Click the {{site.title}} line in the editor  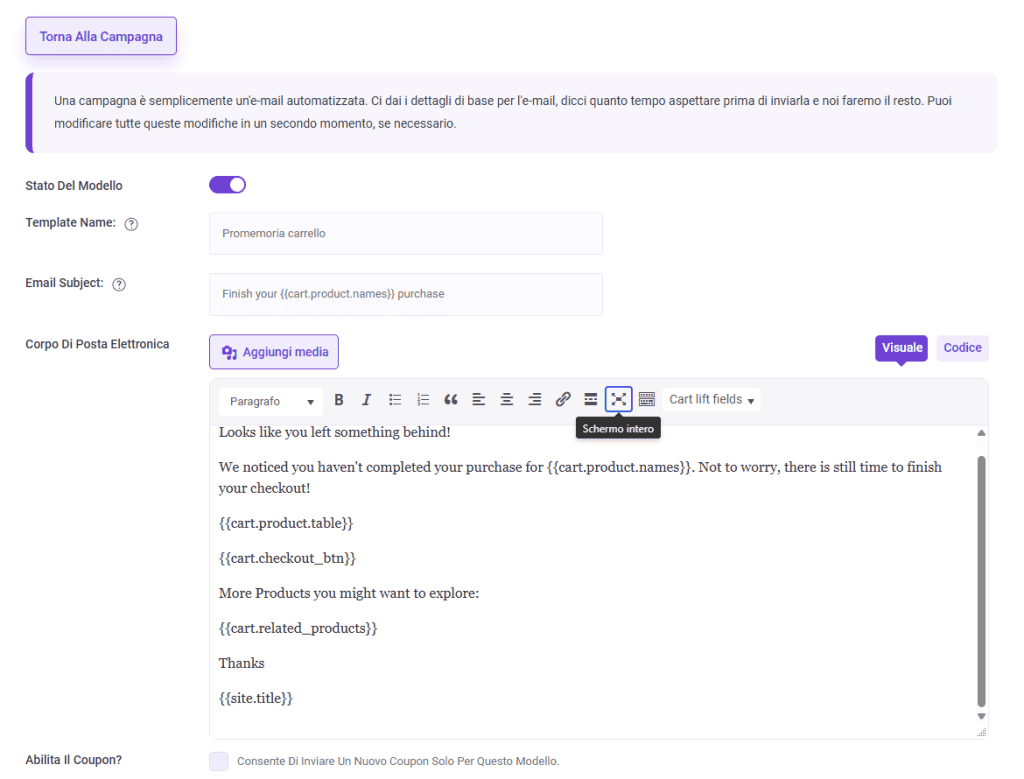tap(255, 699)
